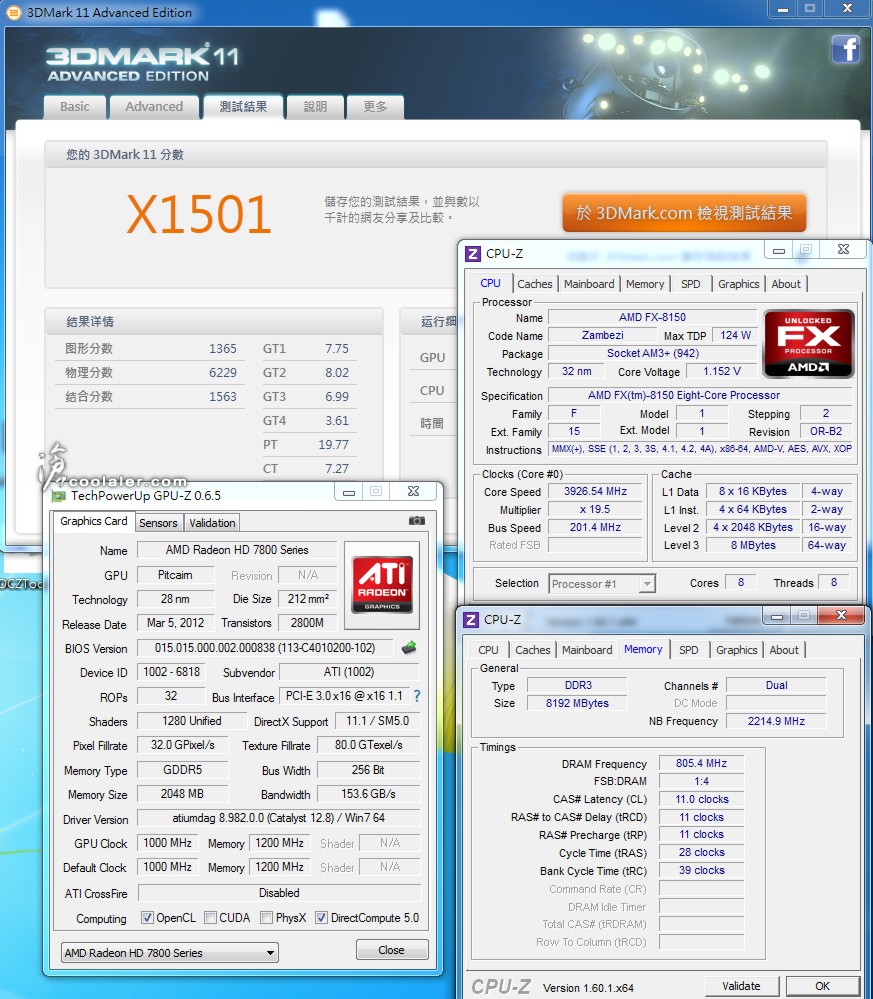Click the Driver Version field in GPU-Z

tap(278, 818)
